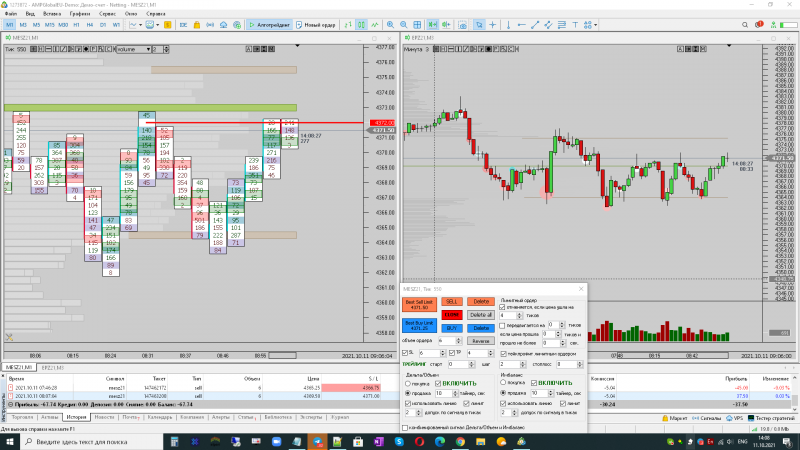The height and width of the screenshot is (450, 800).
Task: Click the red CLOSE button
Action: 452,315
